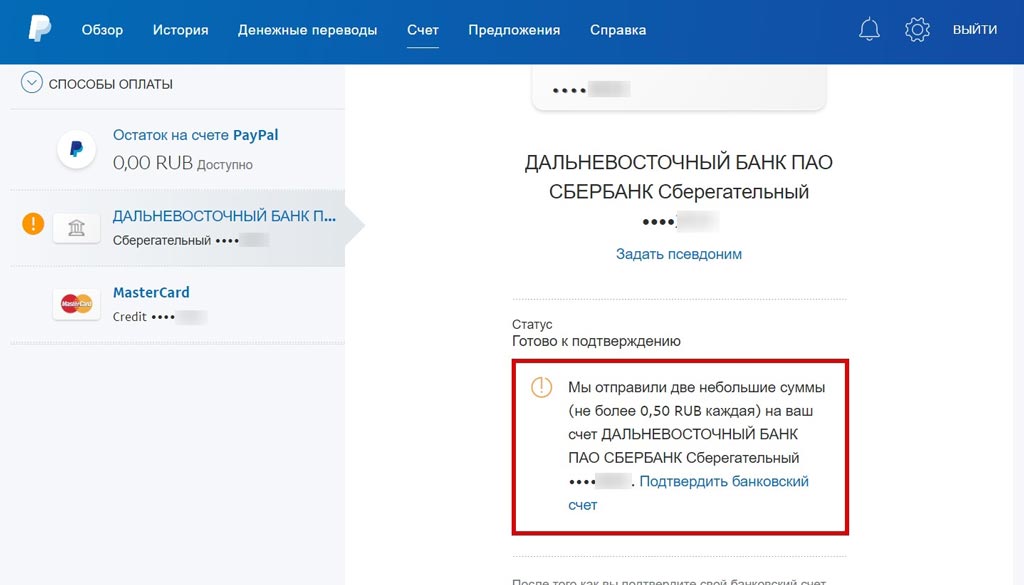Viewport: 1024px width, 585px height.
Task: Click the card image at the top of the details pane
Action: [679, 87]
